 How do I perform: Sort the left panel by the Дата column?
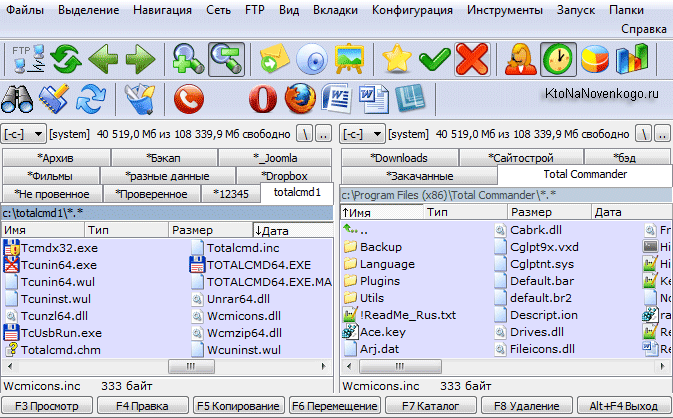coord(293,230)
